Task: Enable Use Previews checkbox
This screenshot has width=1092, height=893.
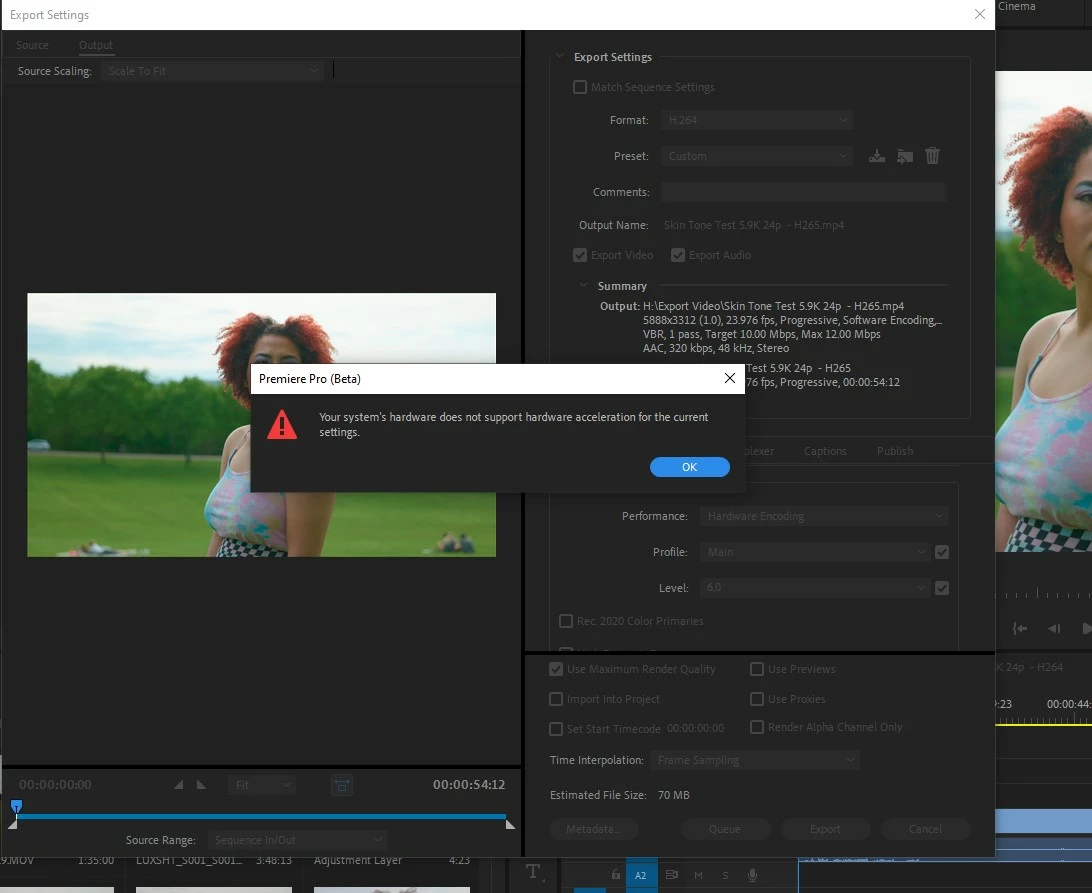Action: pos(756,669)
